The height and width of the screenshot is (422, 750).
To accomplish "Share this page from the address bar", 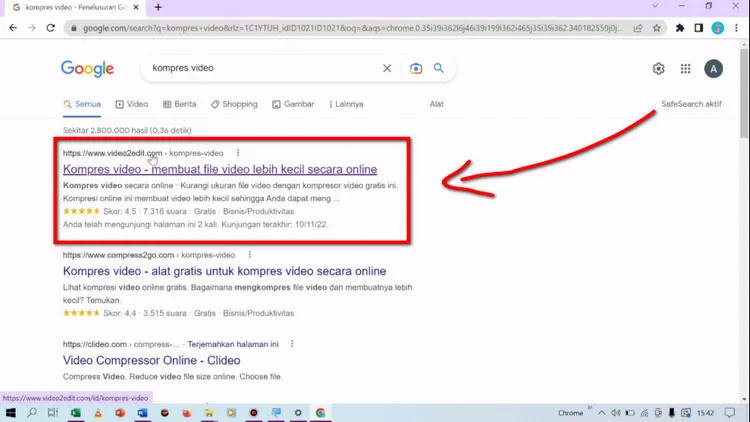I will pyautogui.click(x=638, y=28).
